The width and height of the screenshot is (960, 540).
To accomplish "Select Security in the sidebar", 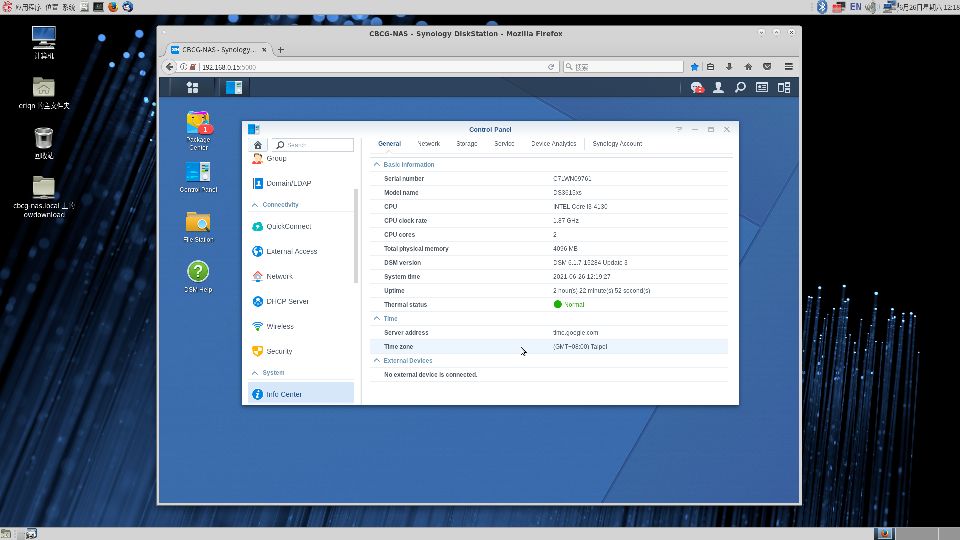I will tap(279, 351).
